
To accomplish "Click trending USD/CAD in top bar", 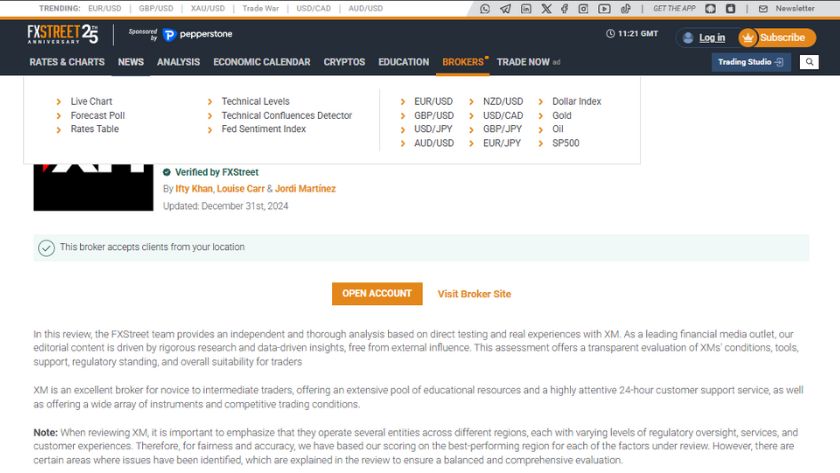I will click(313, 9).
